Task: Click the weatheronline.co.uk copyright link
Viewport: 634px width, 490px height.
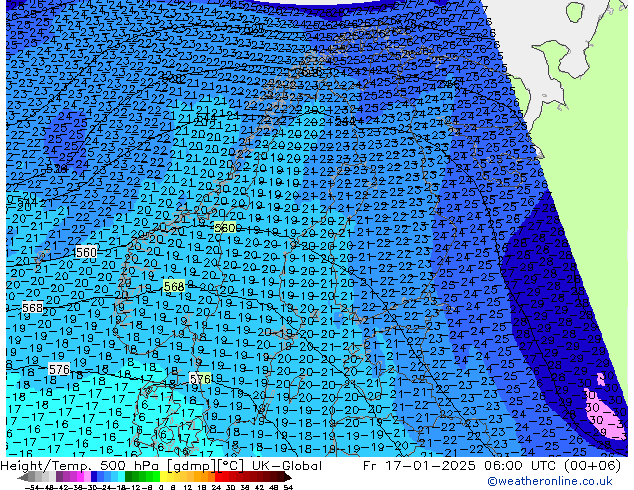Action: coord(550,481)
